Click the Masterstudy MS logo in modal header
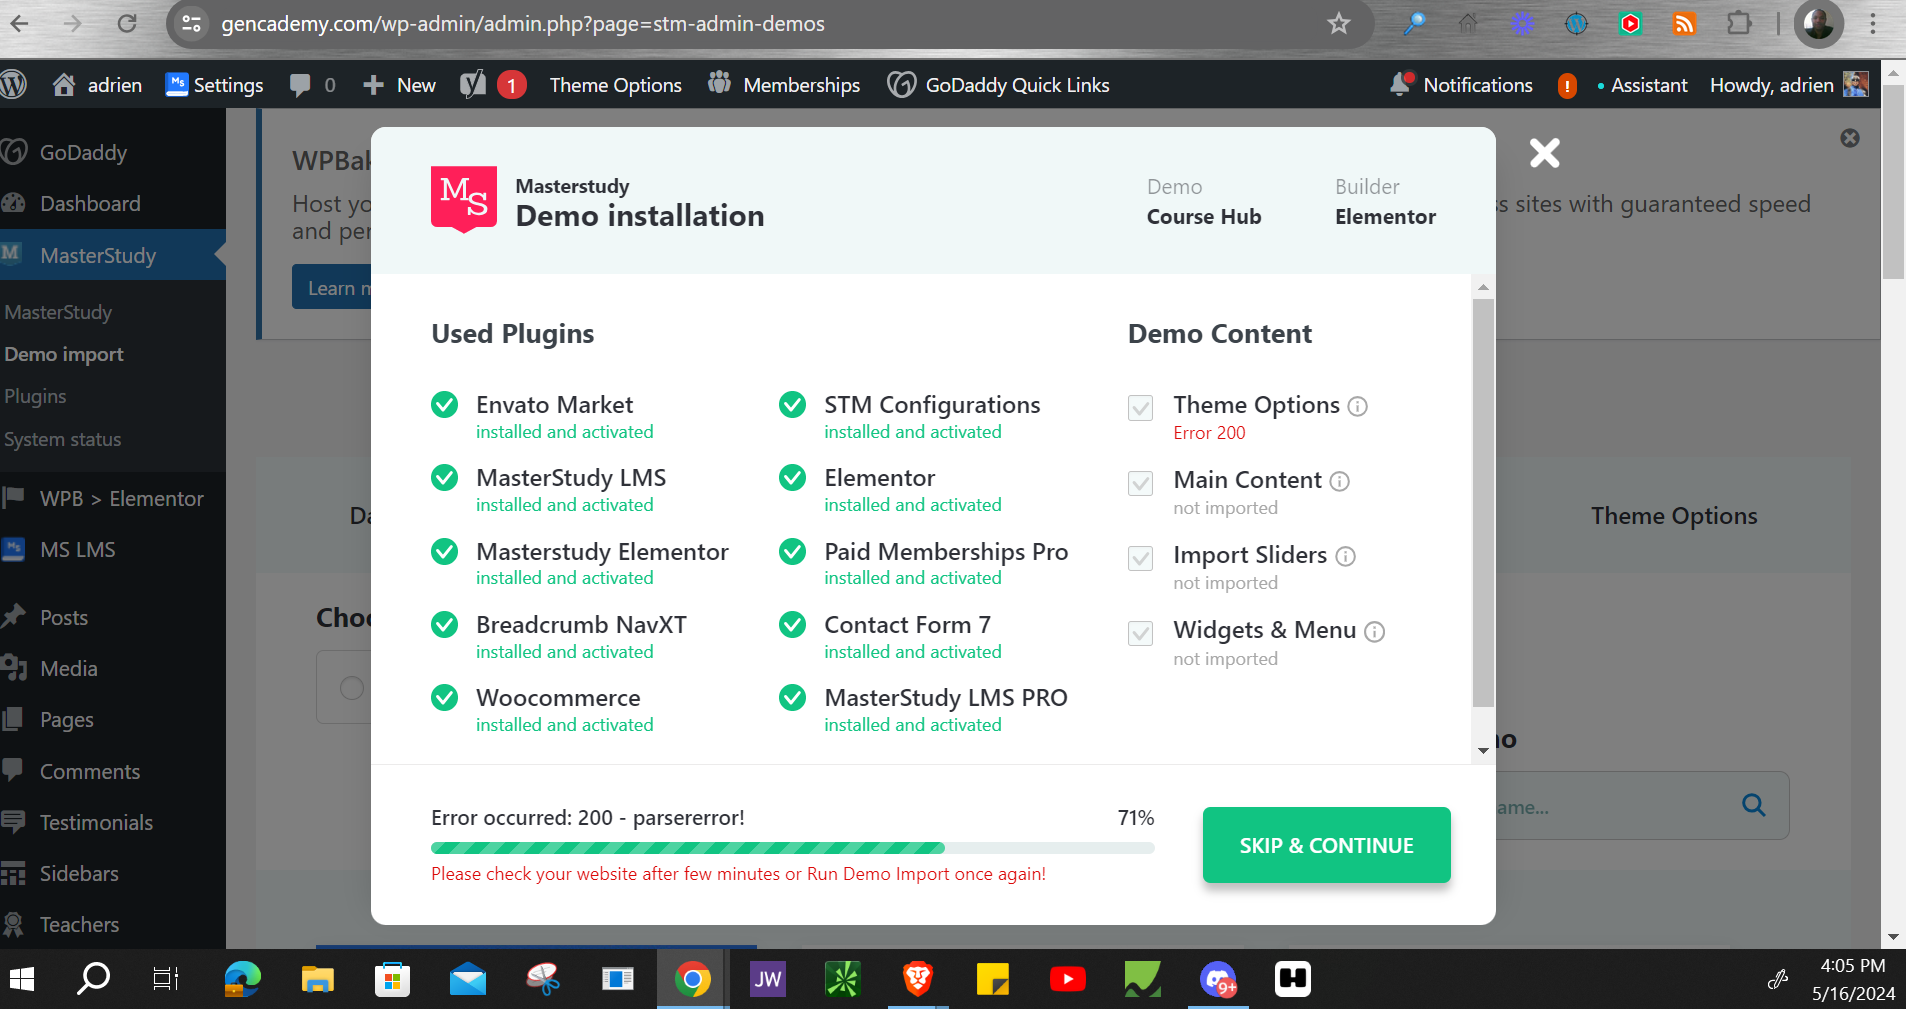 point(464,199)
